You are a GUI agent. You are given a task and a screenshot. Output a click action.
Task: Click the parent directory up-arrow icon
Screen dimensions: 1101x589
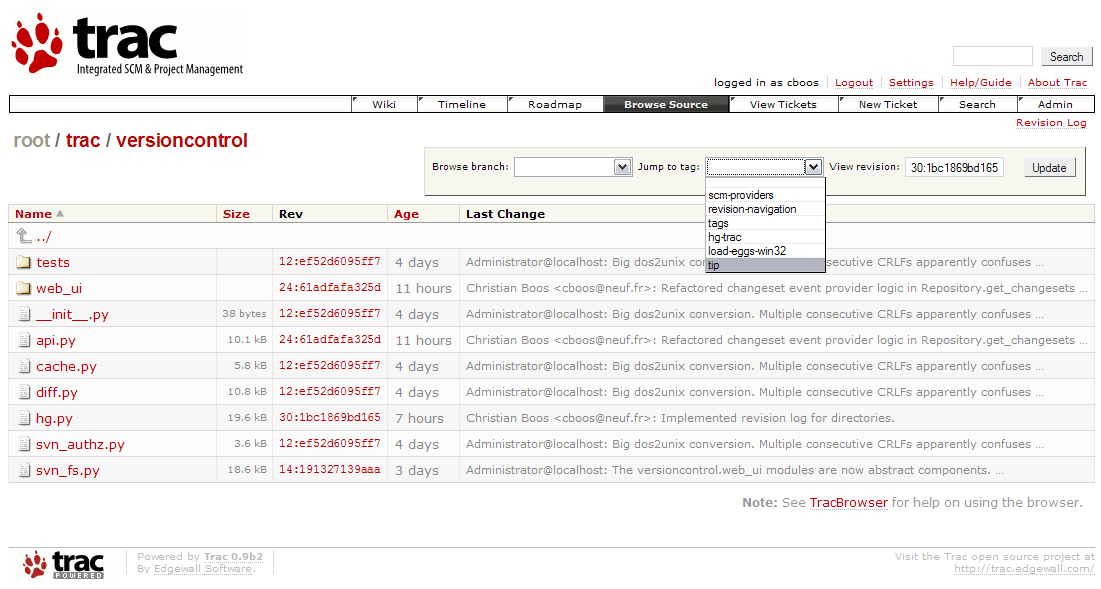tap(24, 236)
